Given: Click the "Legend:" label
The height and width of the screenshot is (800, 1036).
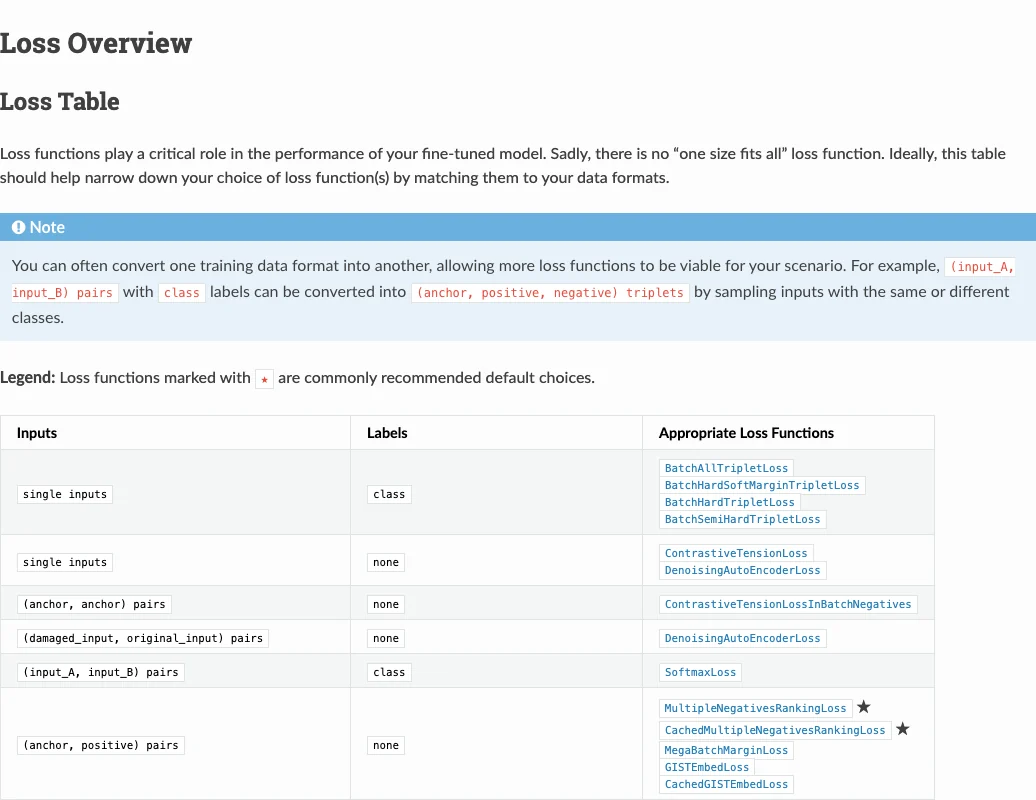Looking at the screenshot, I should point(28,378).
